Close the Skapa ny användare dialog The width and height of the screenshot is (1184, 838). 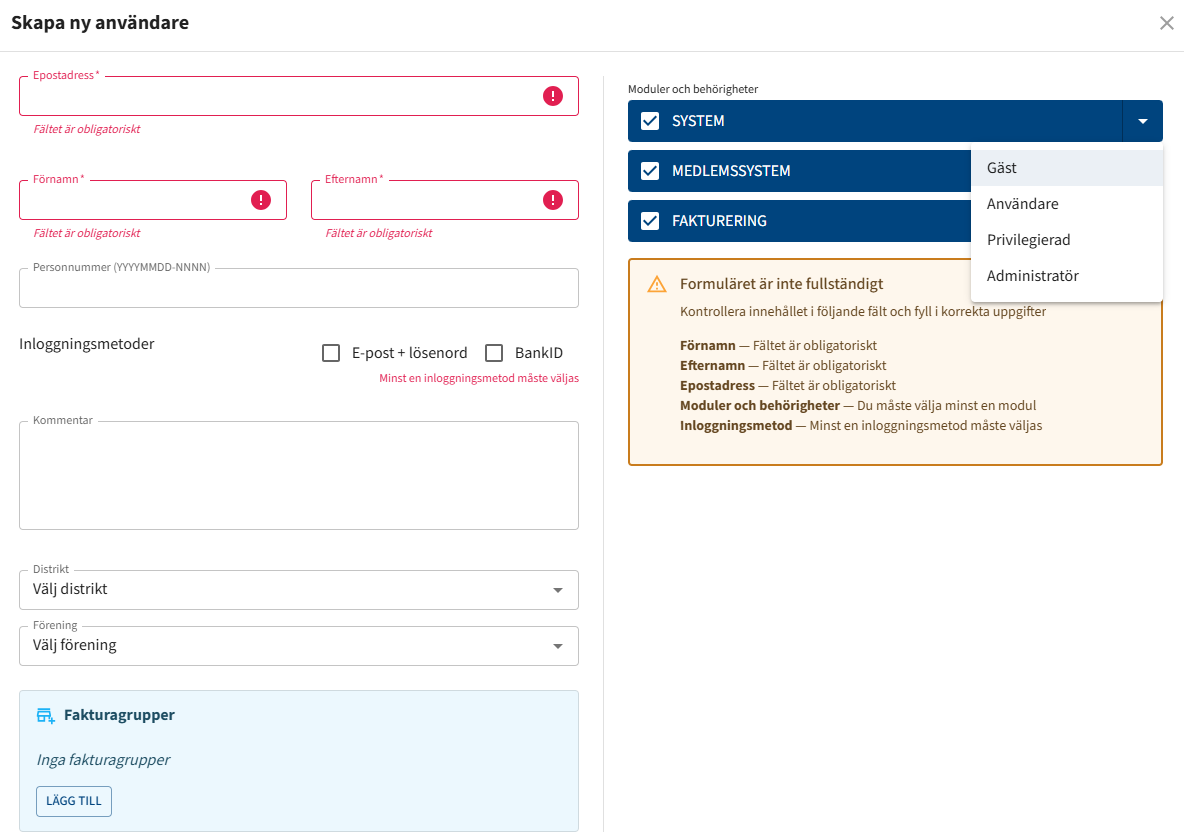1167,23
